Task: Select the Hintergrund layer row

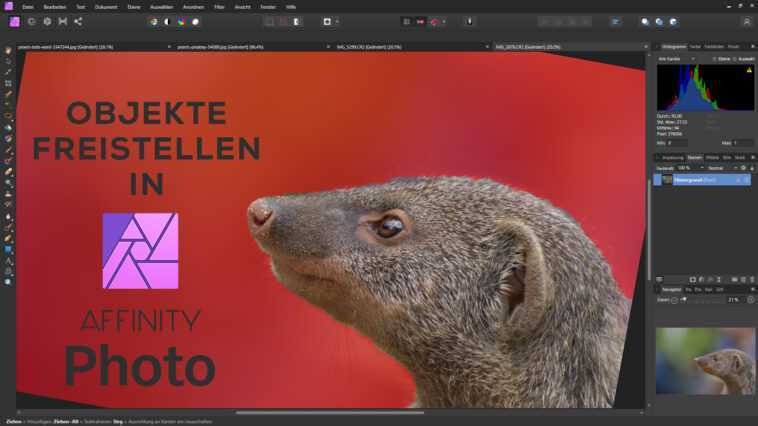Action: (702, 180)
